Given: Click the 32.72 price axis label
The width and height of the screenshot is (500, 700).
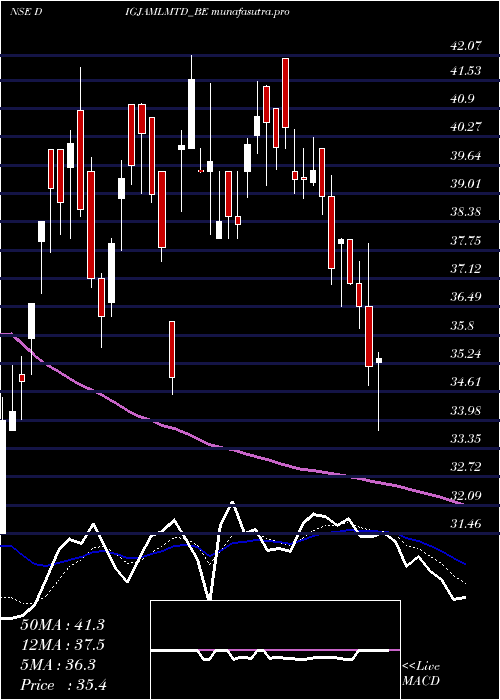Looking at the screenshot, I should point(467,467).
